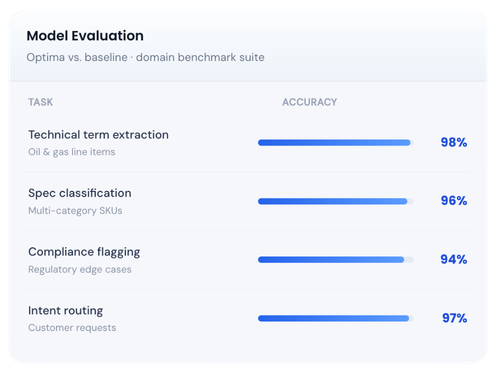Viewport: 500px width, 374px height.
Task: Click the 96% accuracy value
Action: [x=454, y=201]
